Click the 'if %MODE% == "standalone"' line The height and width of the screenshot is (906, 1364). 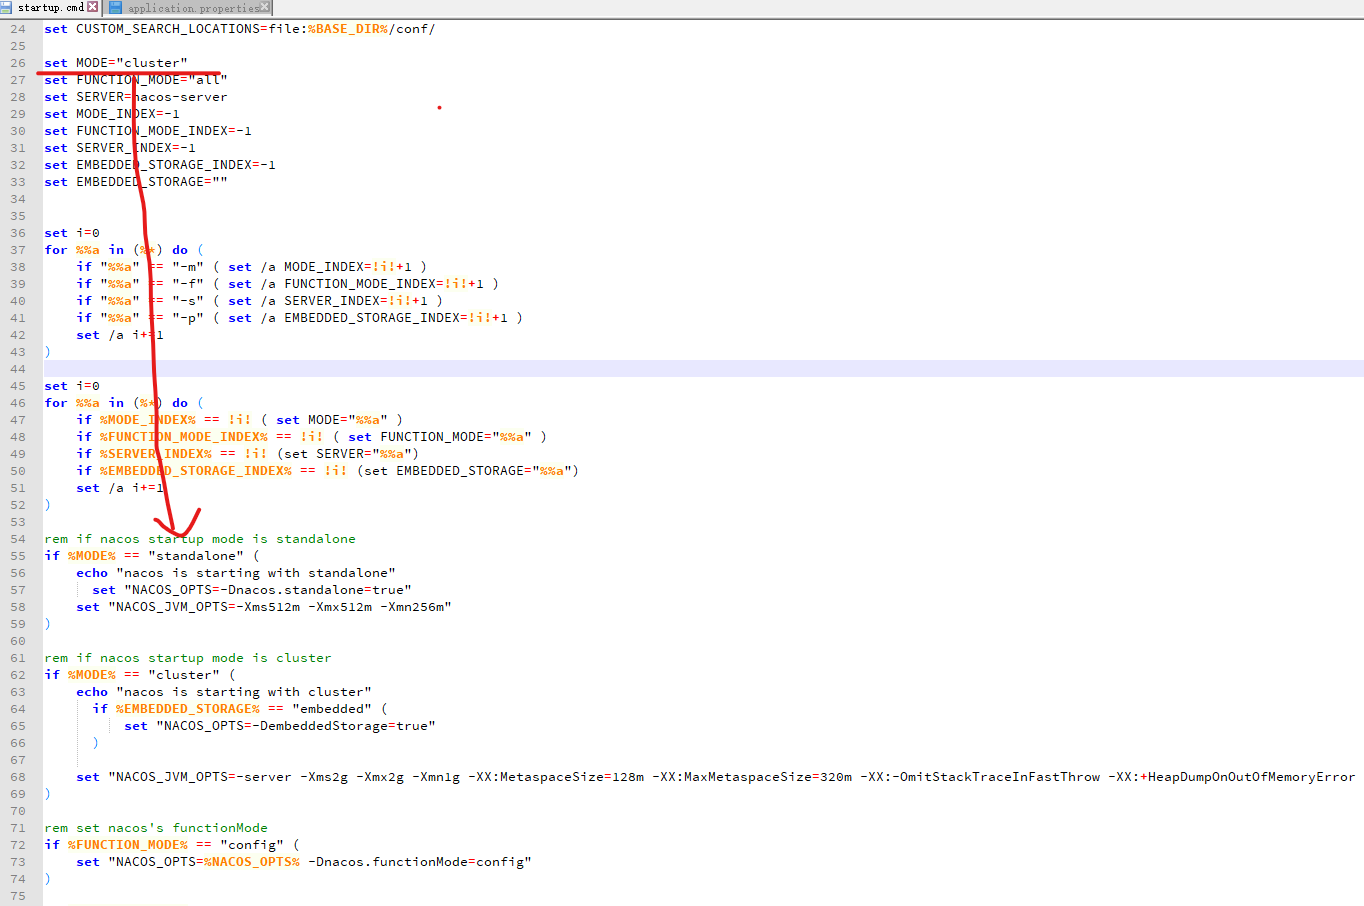tap(151, 556)
